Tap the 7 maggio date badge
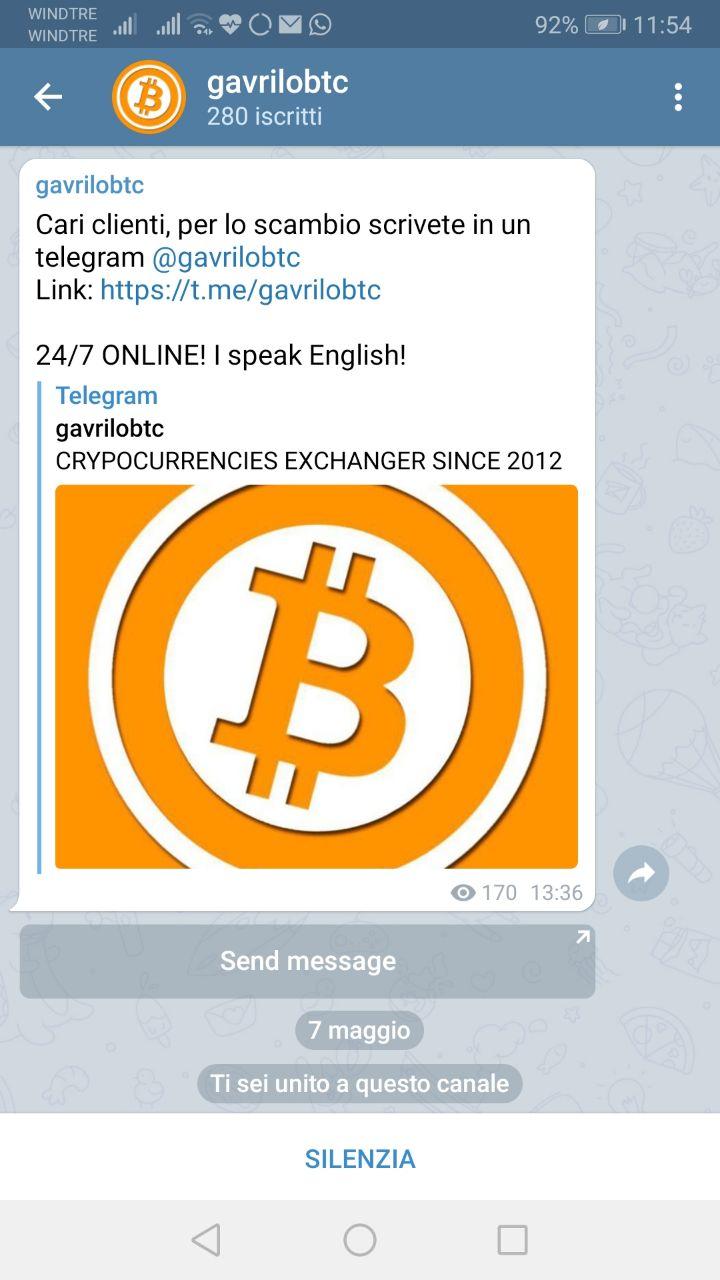720x1280 pixels. click(x=359, y=1030)
